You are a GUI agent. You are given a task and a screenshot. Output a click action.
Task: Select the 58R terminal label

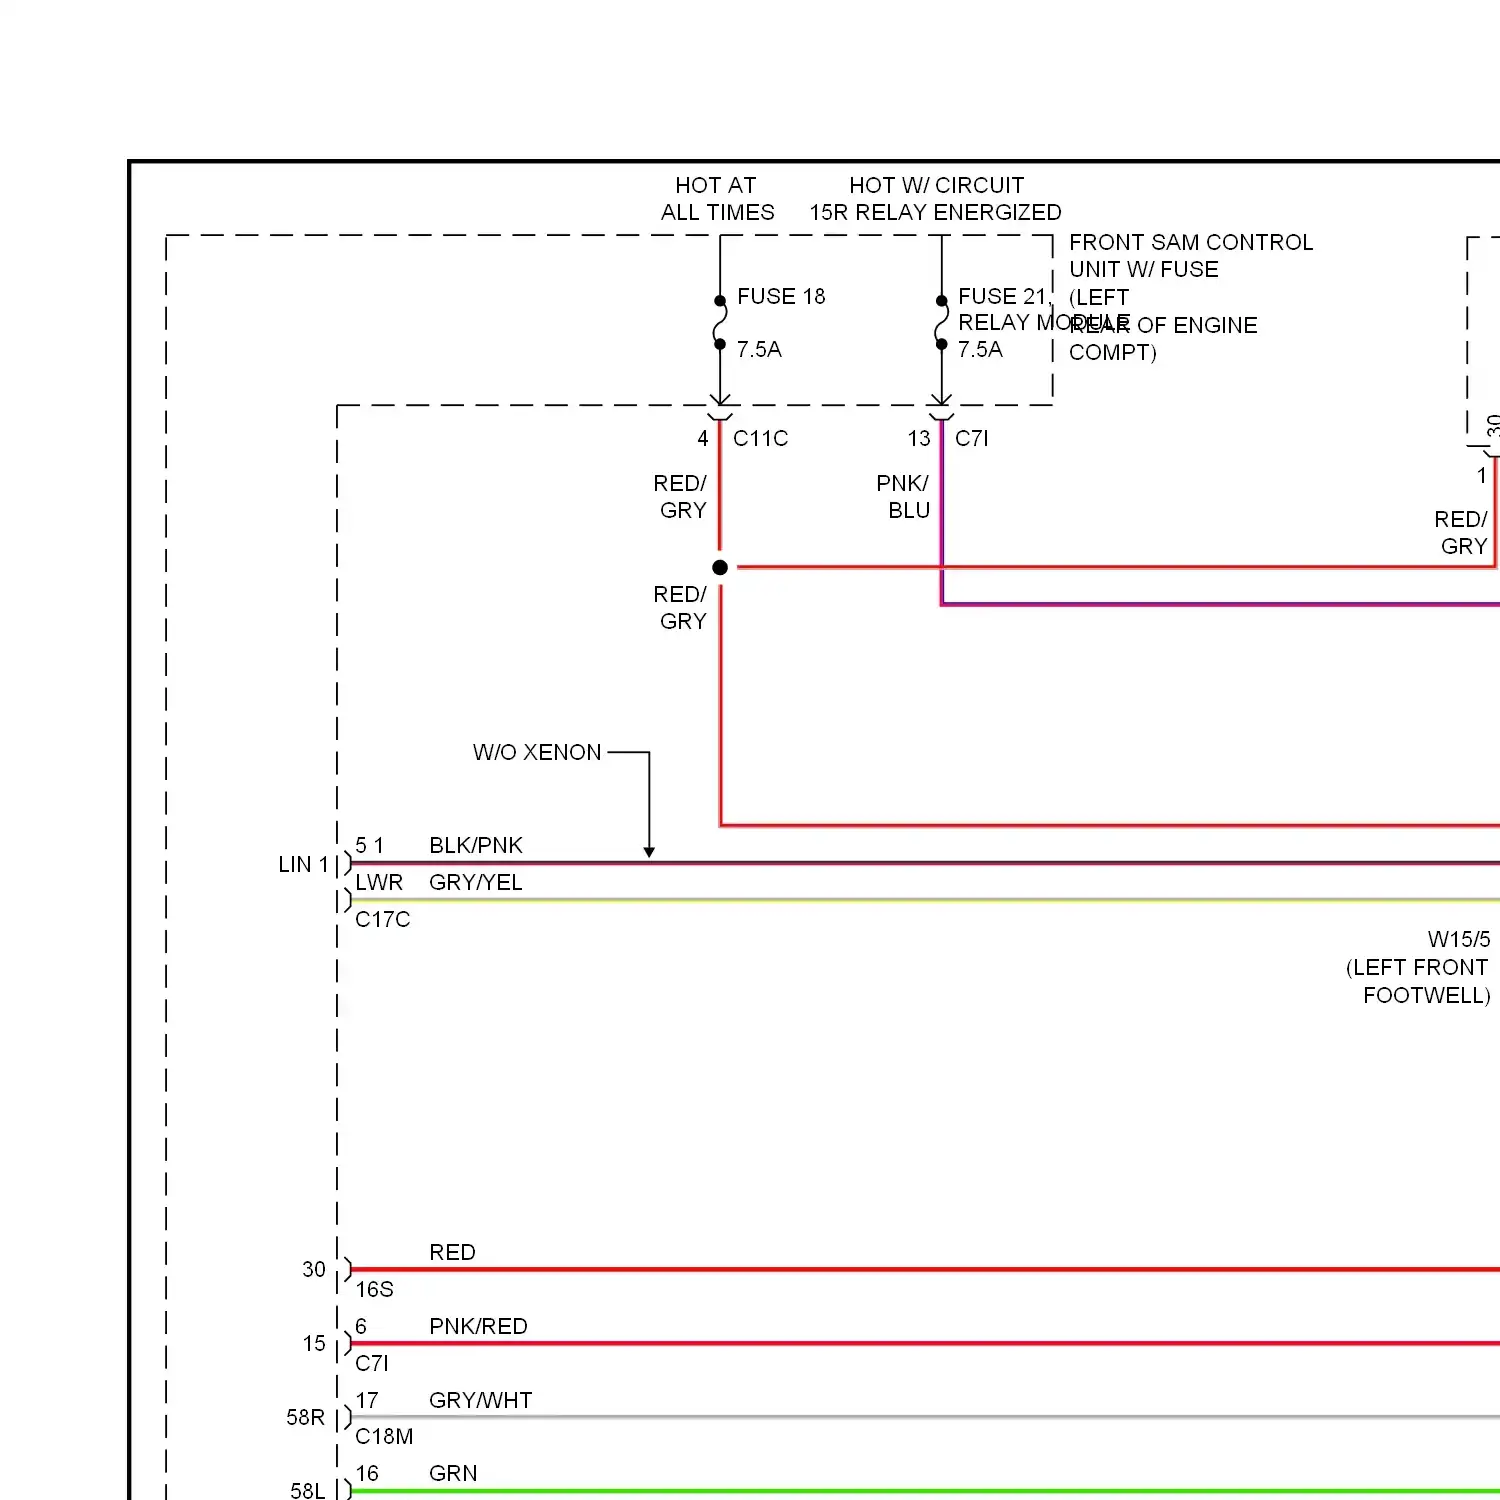[306, 1417]
